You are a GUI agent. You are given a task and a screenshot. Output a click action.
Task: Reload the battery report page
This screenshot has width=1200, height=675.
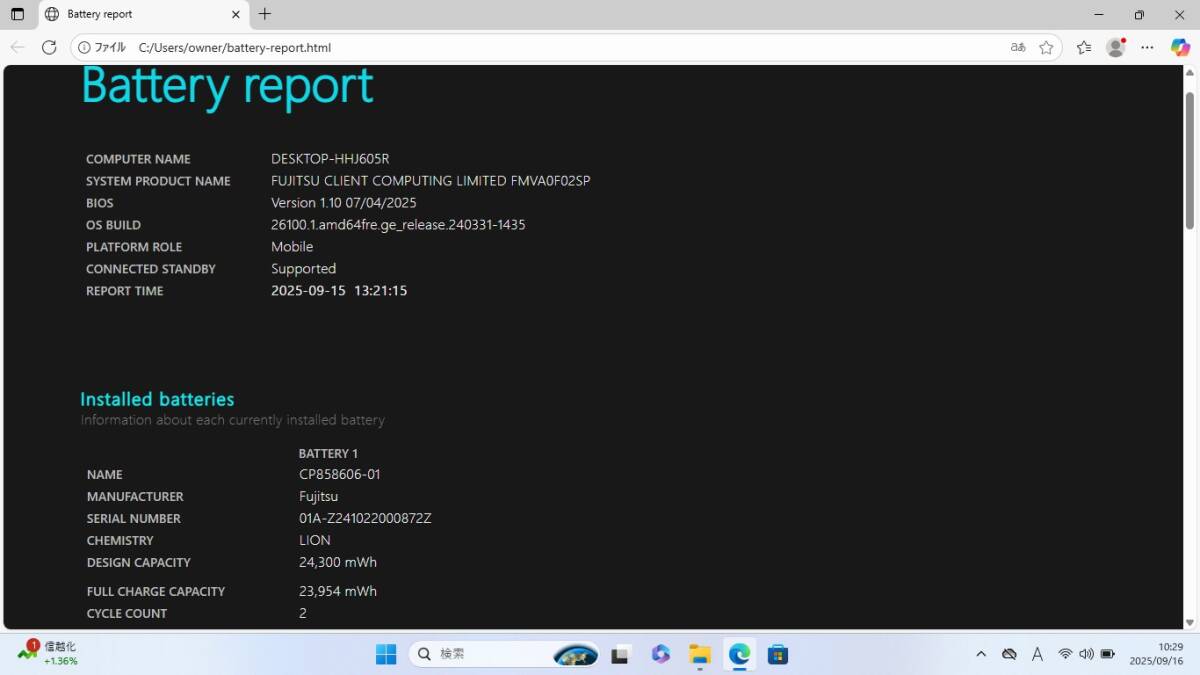pos(49,47)
